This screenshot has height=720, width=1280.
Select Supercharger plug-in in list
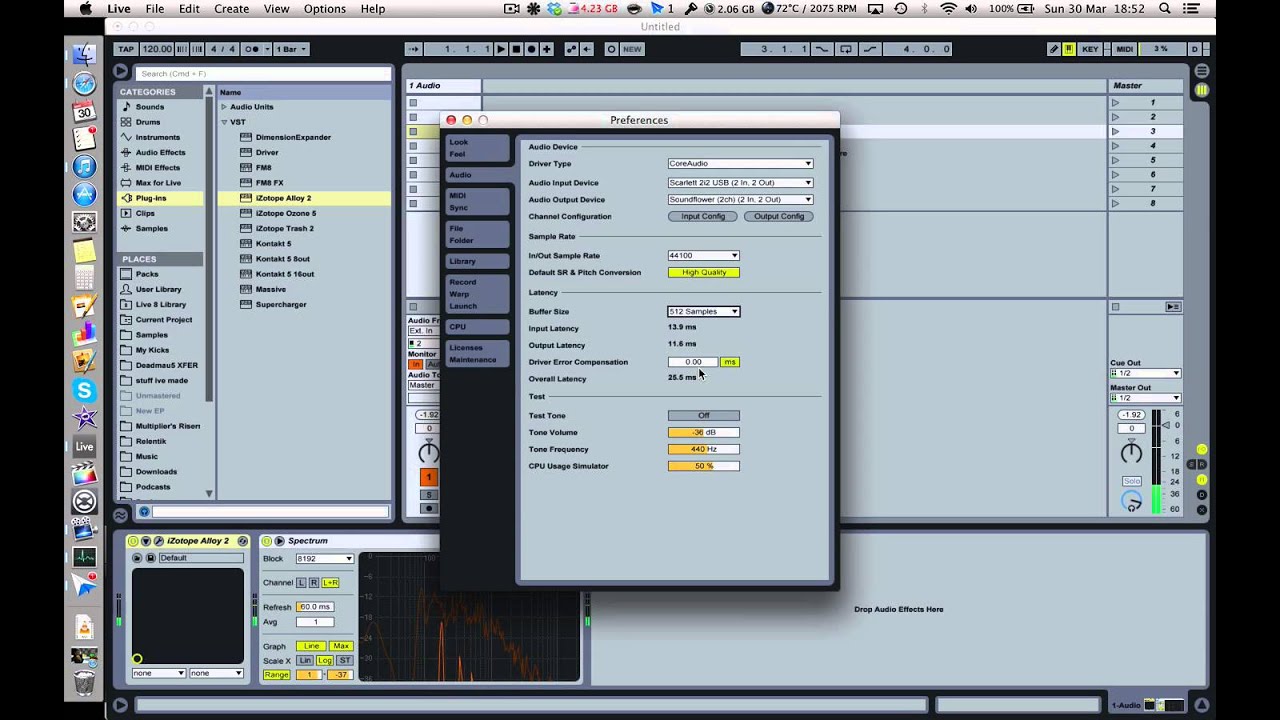(281, 304)
